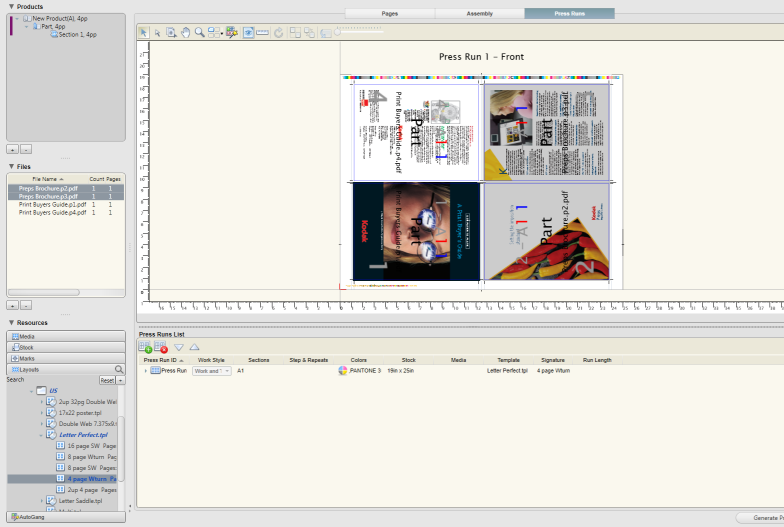Collapse the New Product(A) tree arrow
Viewport: 784px width, 527px height.
click(x=18, y=18)
